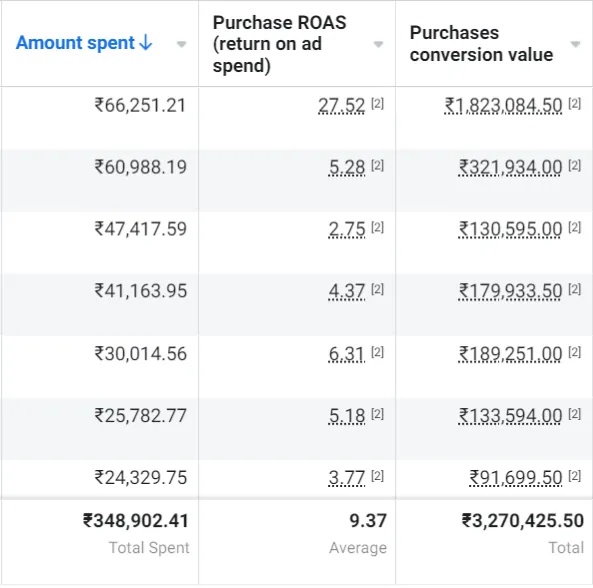Open the Amount spent column dropdown arrow
Screen dimensions: 593x588
[x=182, y=45]
